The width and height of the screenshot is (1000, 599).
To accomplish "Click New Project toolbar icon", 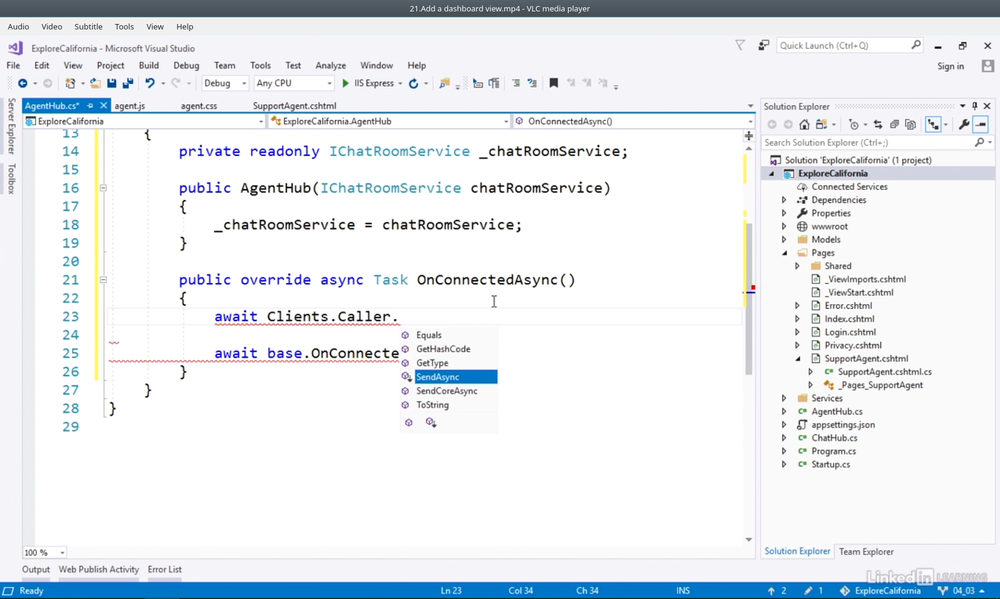I will 70,83.
